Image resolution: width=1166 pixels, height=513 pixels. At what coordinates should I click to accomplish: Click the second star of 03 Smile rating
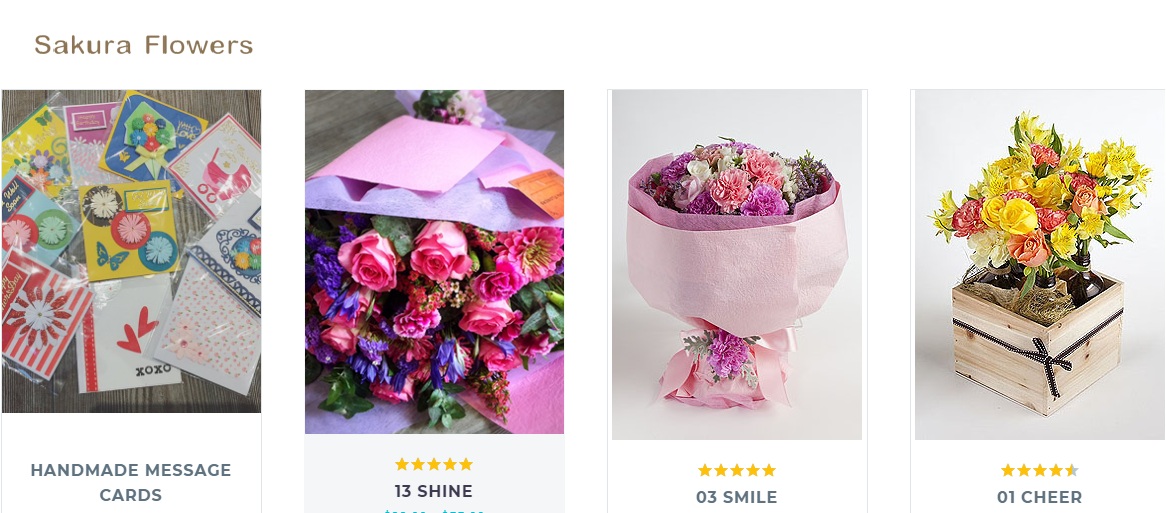(721, 470)
